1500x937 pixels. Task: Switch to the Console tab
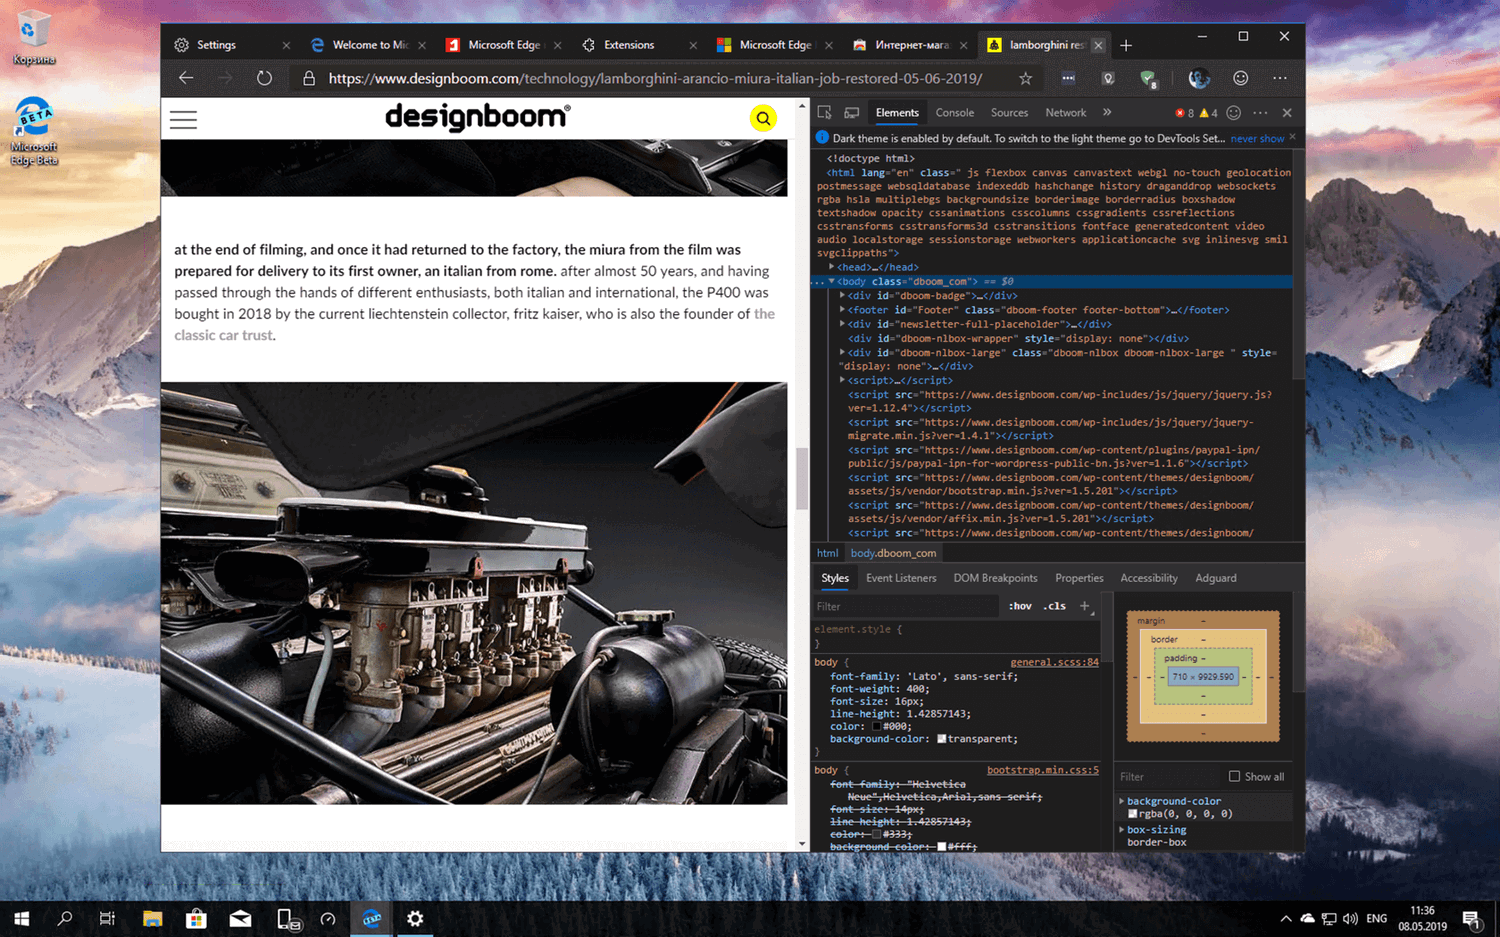(954, 113)
